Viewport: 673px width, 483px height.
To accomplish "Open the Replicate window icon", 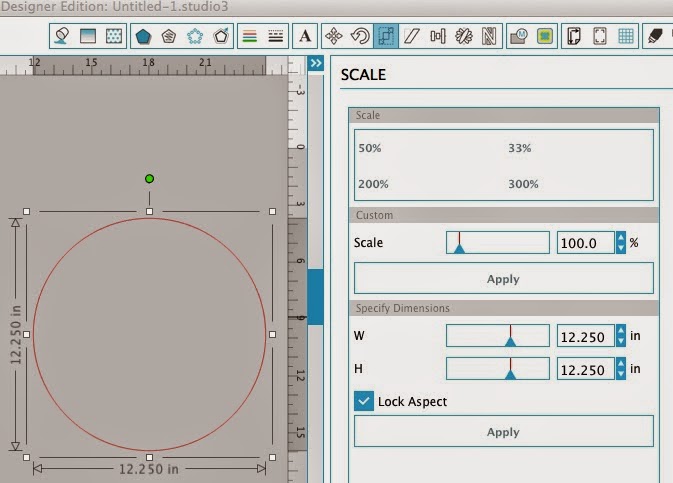I will 464,36.
